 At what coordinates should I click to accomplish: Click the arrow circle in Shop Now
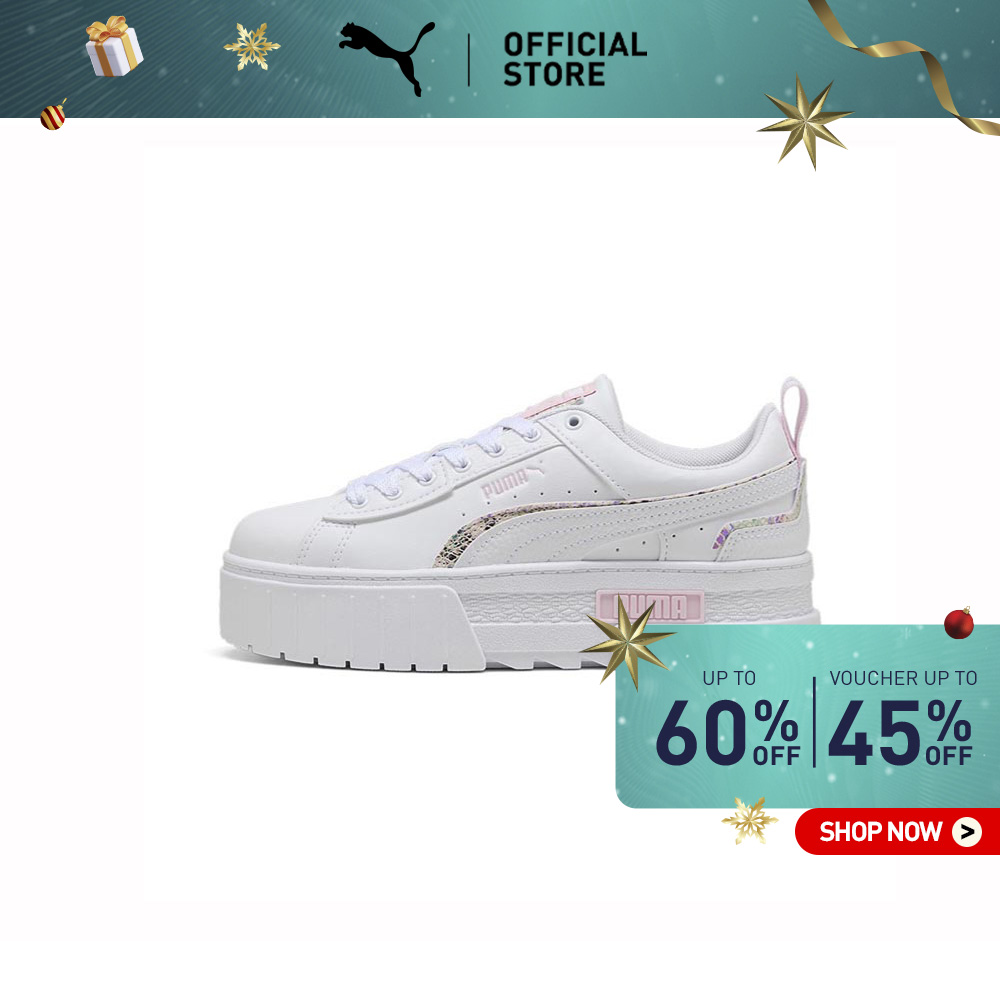[967, 832]
